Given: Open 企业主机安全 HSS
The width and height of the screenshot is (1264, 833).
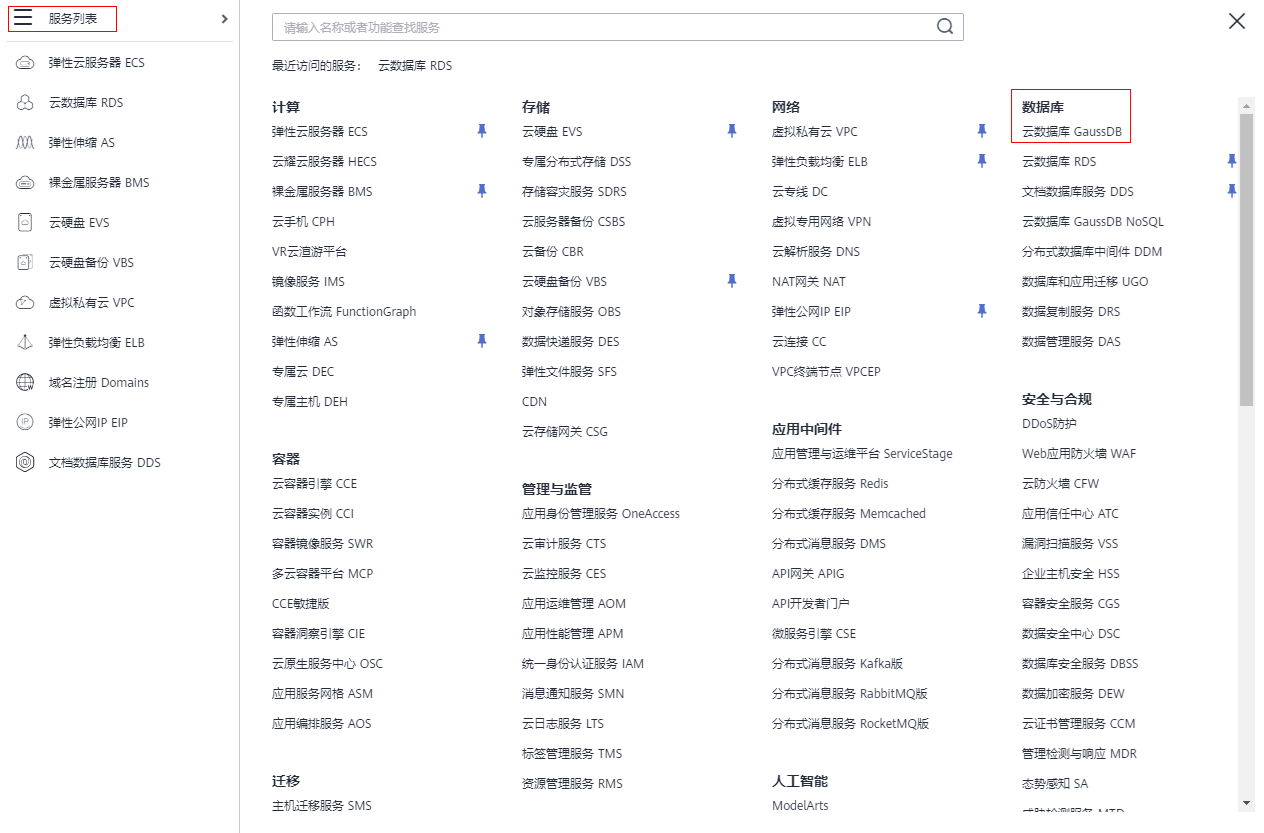Looking at the screenshot, I should click(1071, 573).
